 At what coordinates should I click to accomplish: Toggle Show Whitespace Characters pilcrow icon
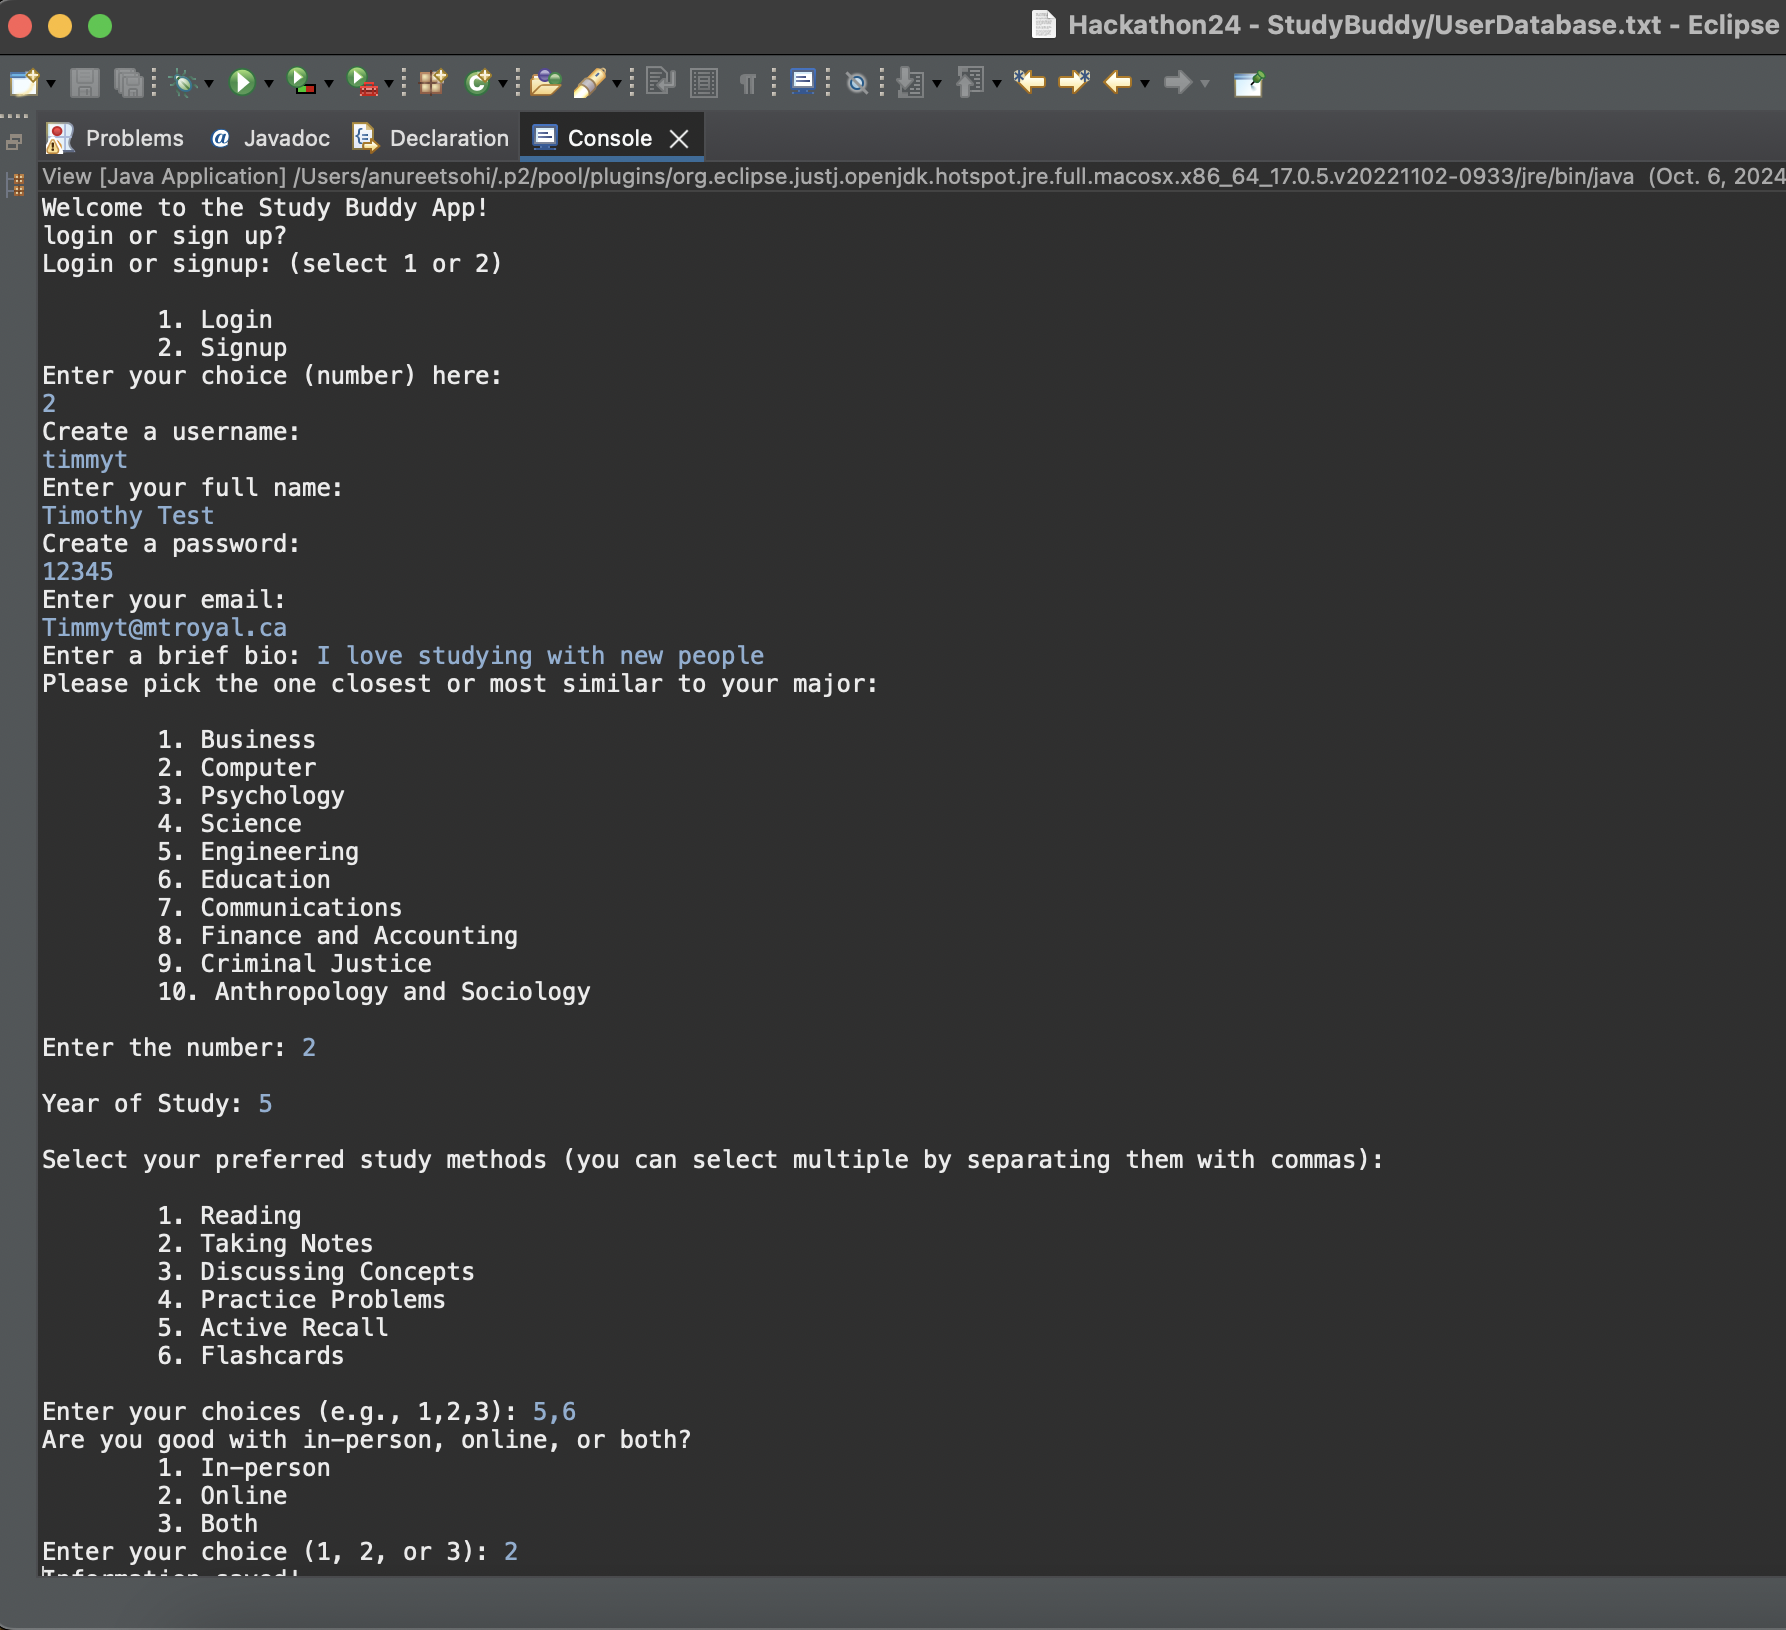[x=748, y=83]
